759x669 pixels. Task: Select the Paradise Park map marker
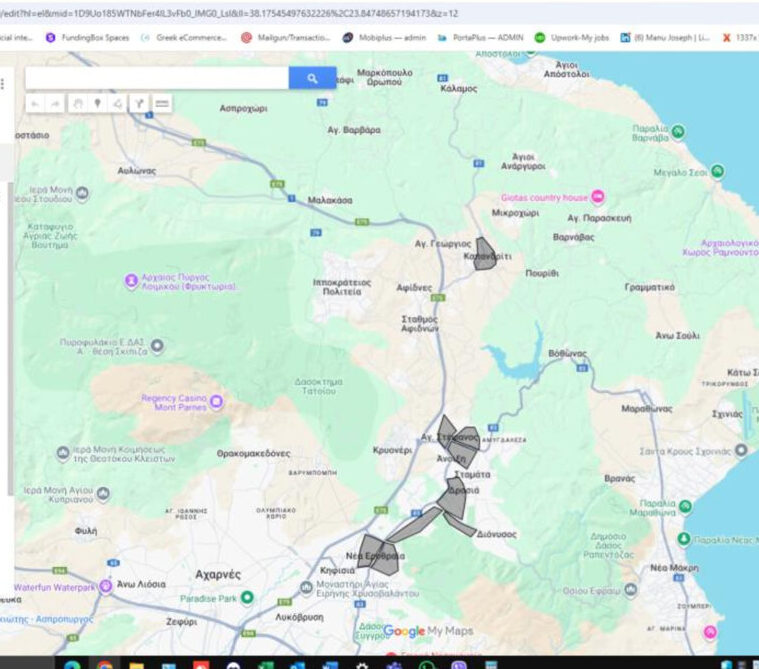click(246, 598)
